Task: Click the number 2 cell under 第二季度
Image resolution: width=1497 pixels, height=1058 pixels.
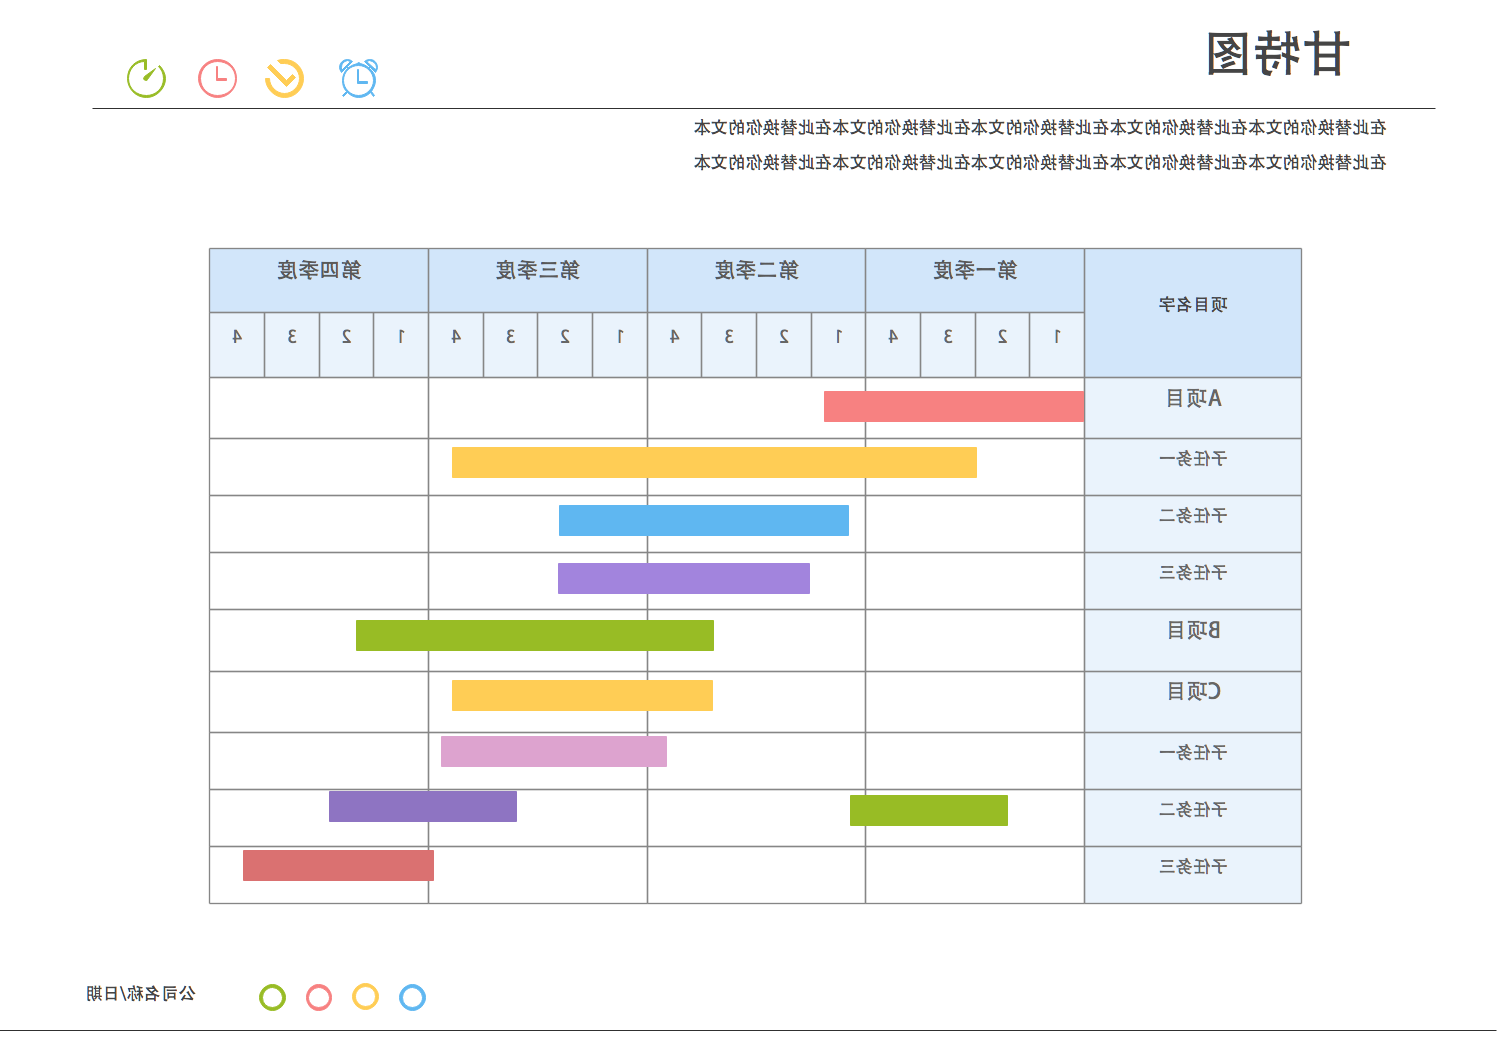Action: (784, 344)
